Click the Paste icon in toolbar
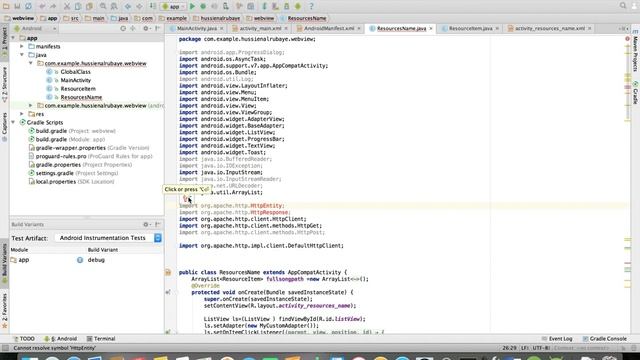Viewport: 640px width, 360px height. 89,6
